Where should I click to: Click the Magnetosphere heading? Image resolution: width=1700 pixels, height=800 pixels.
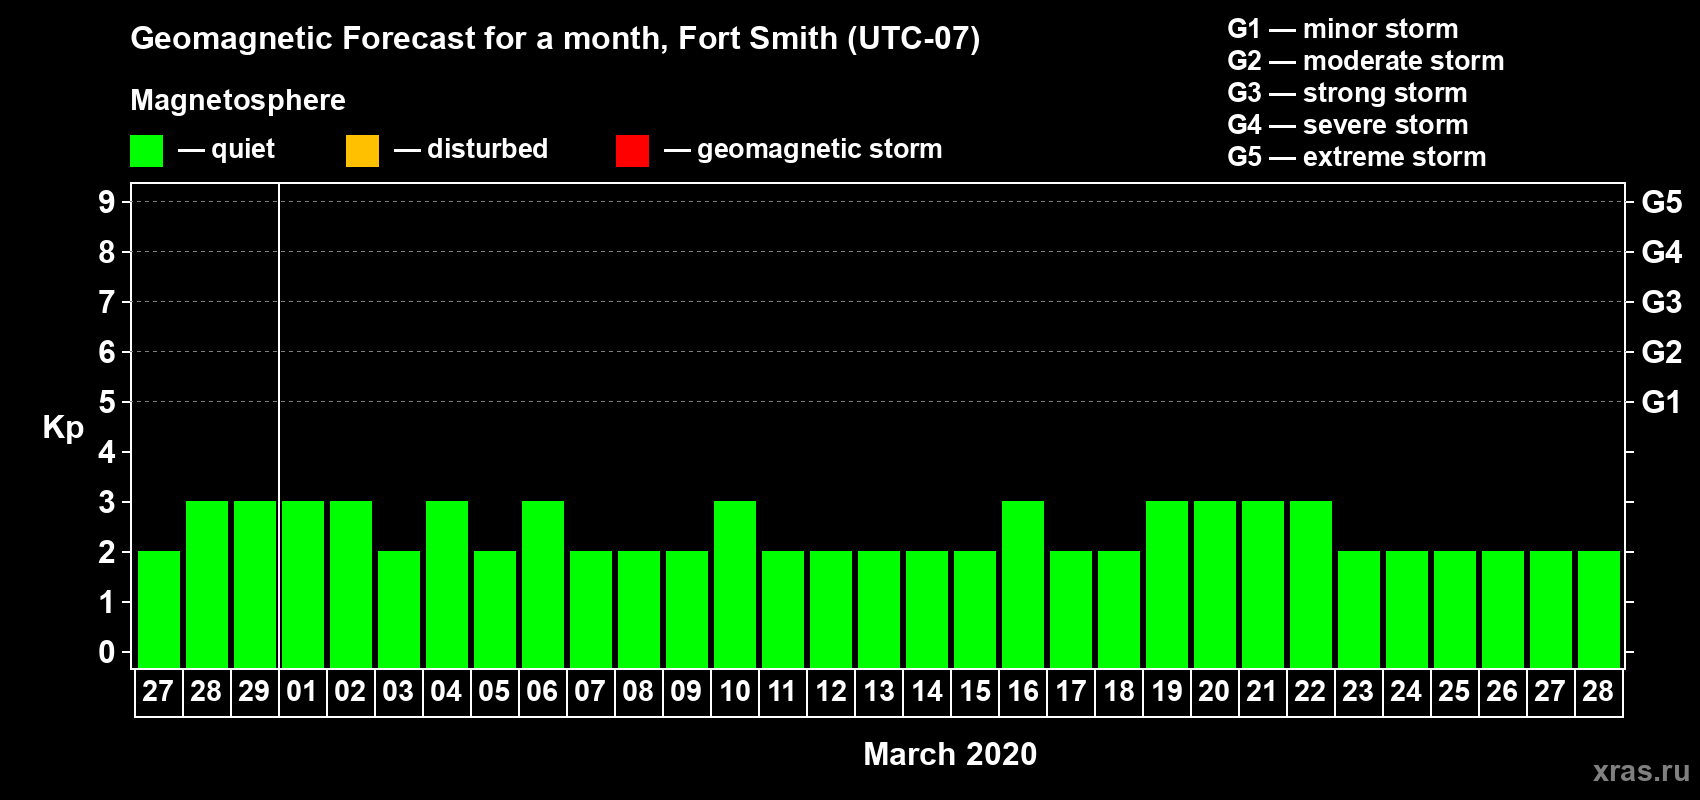pyautogui.click(x=238, y=100)
